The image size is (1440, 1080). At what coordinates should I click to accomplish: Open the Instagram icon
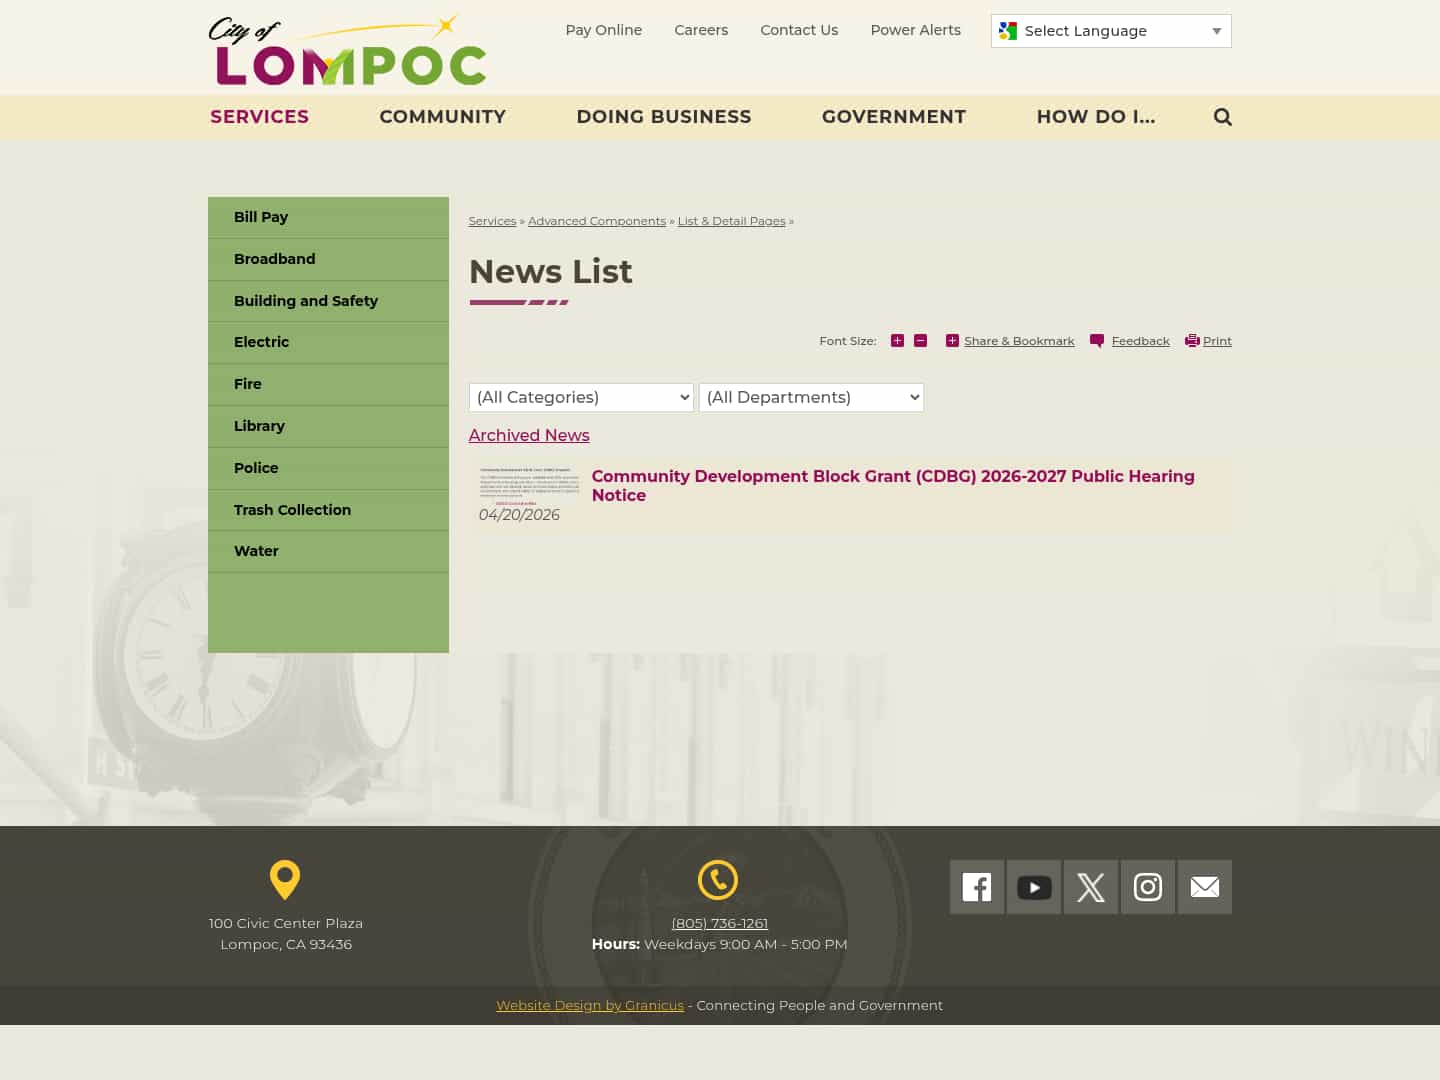coord(1147,887)
